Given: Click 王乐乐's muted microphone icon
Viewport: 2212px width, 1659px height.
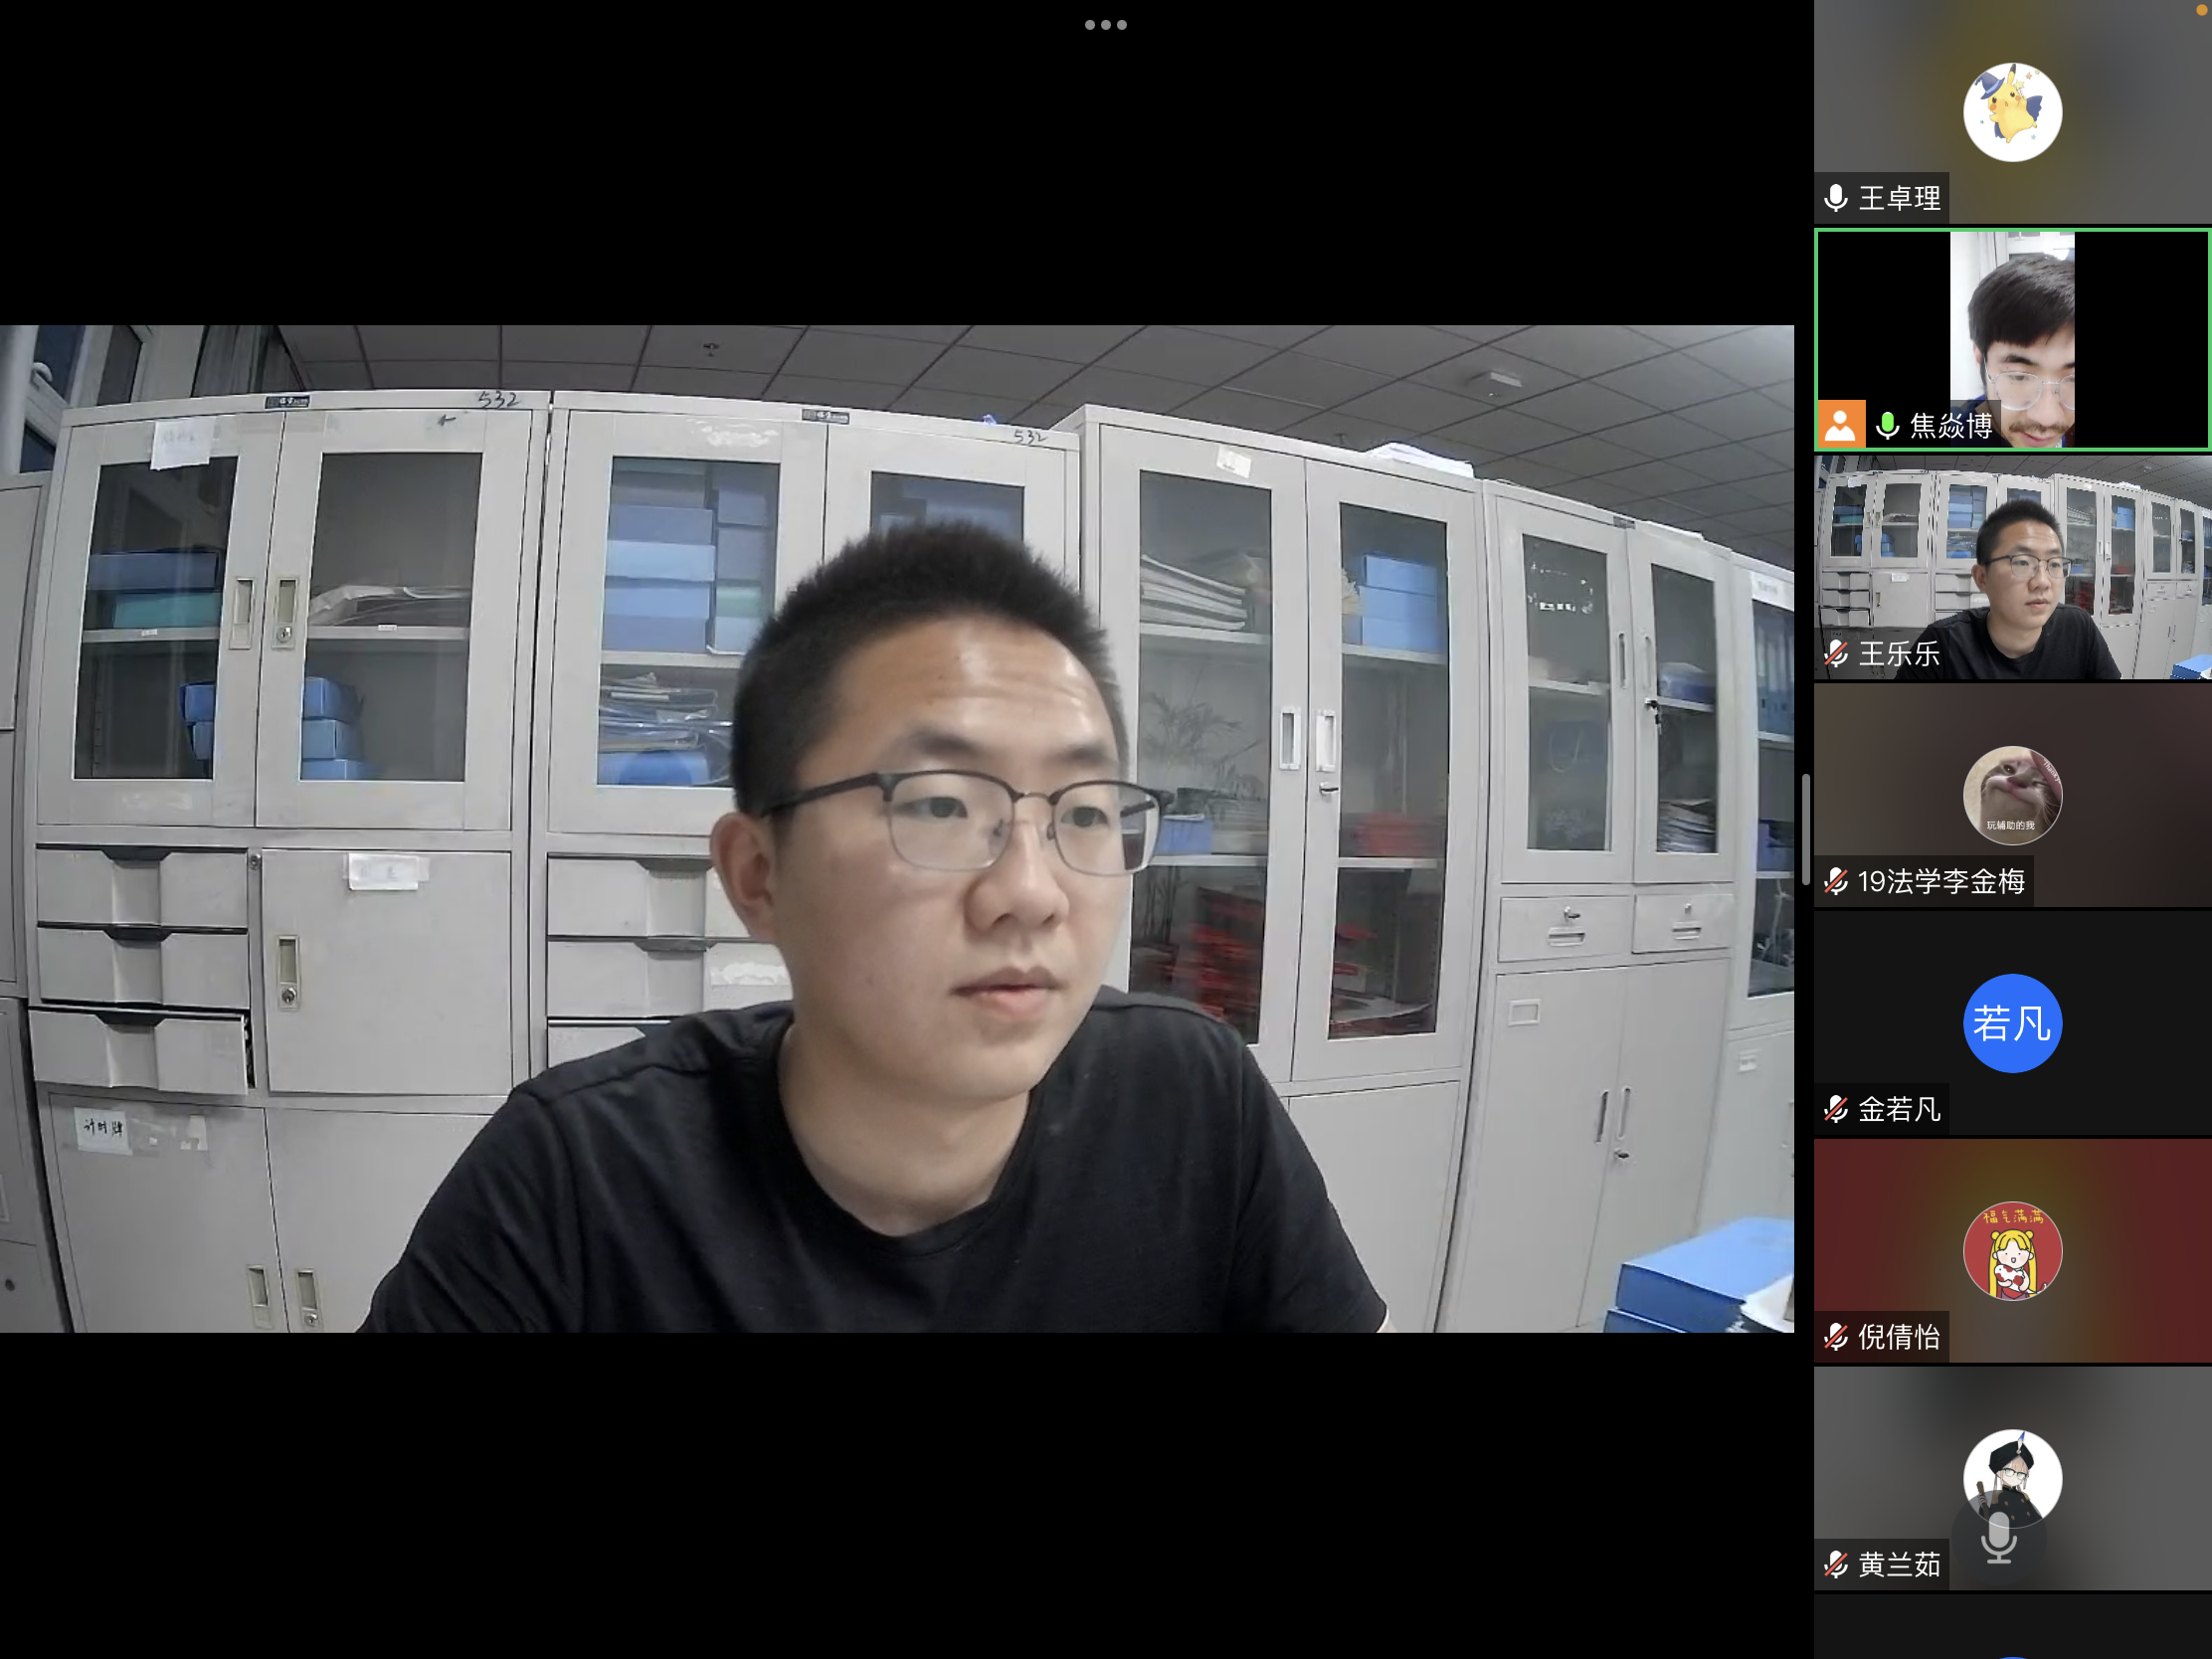Looking at the screenshot, I should (x=1835, y=654).
